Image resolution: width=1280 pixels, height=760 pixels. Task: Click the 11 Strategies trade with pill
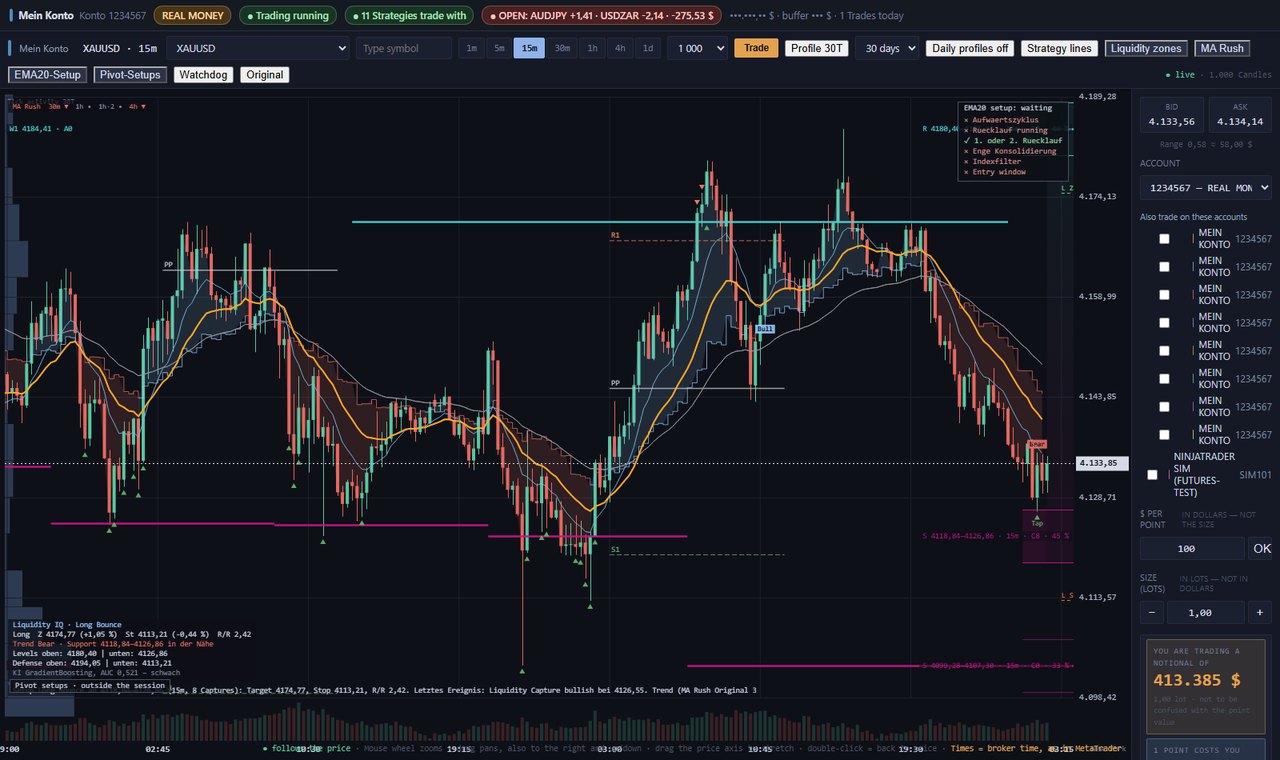tap(409, 16)
